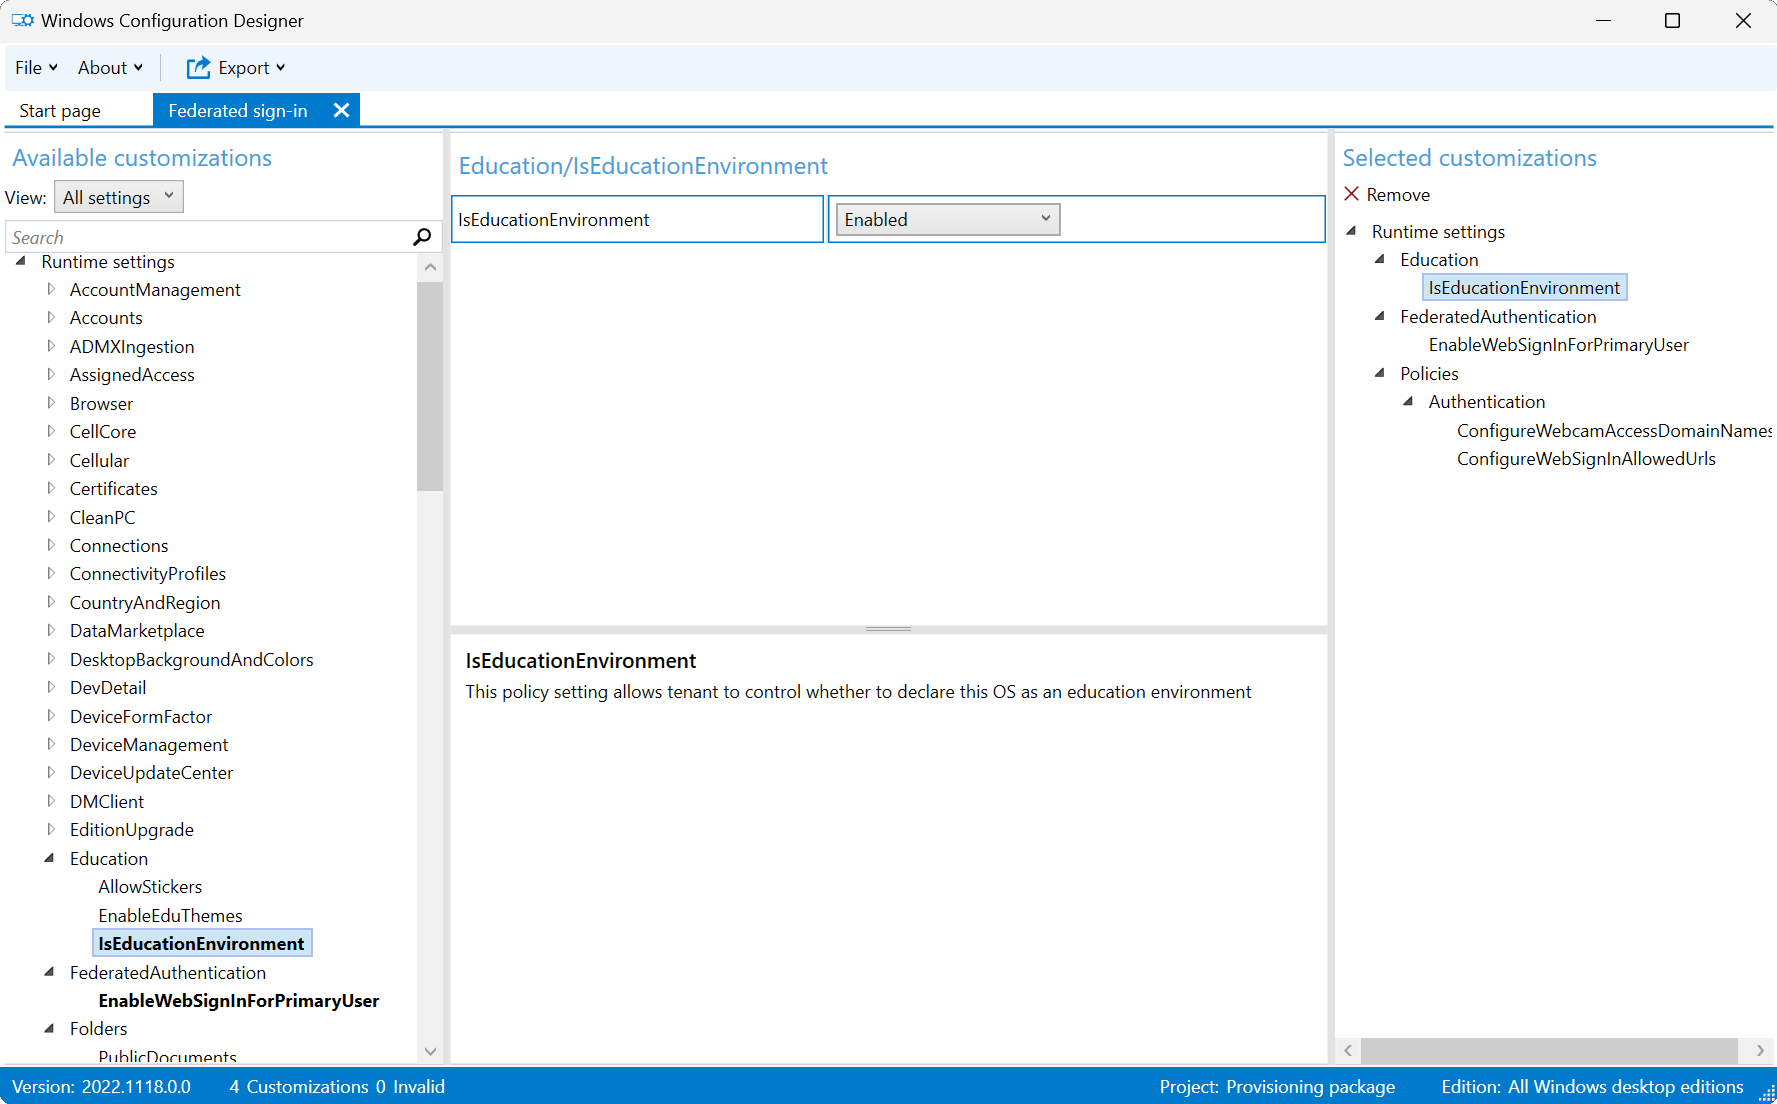Collapse the Policies node in selected customizations
The height and width of the screenshot is (1104, 1777).
tap(1380, 373)
